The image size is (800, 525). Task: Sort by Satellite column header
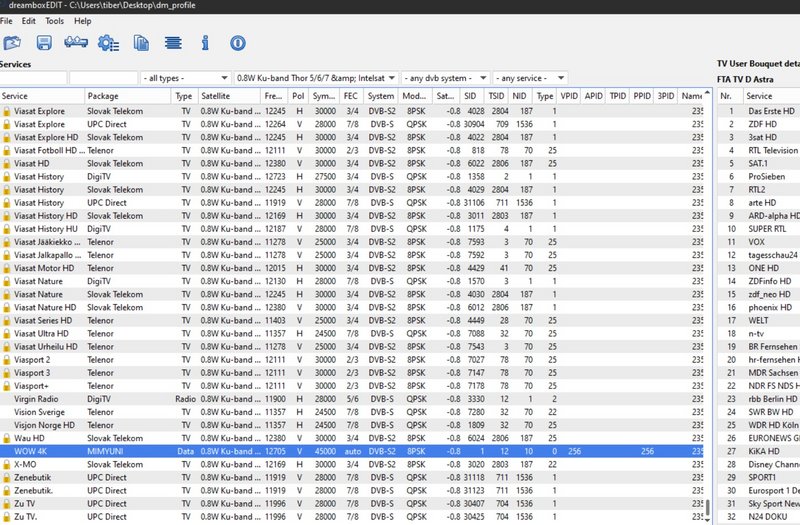click(230, 96)
